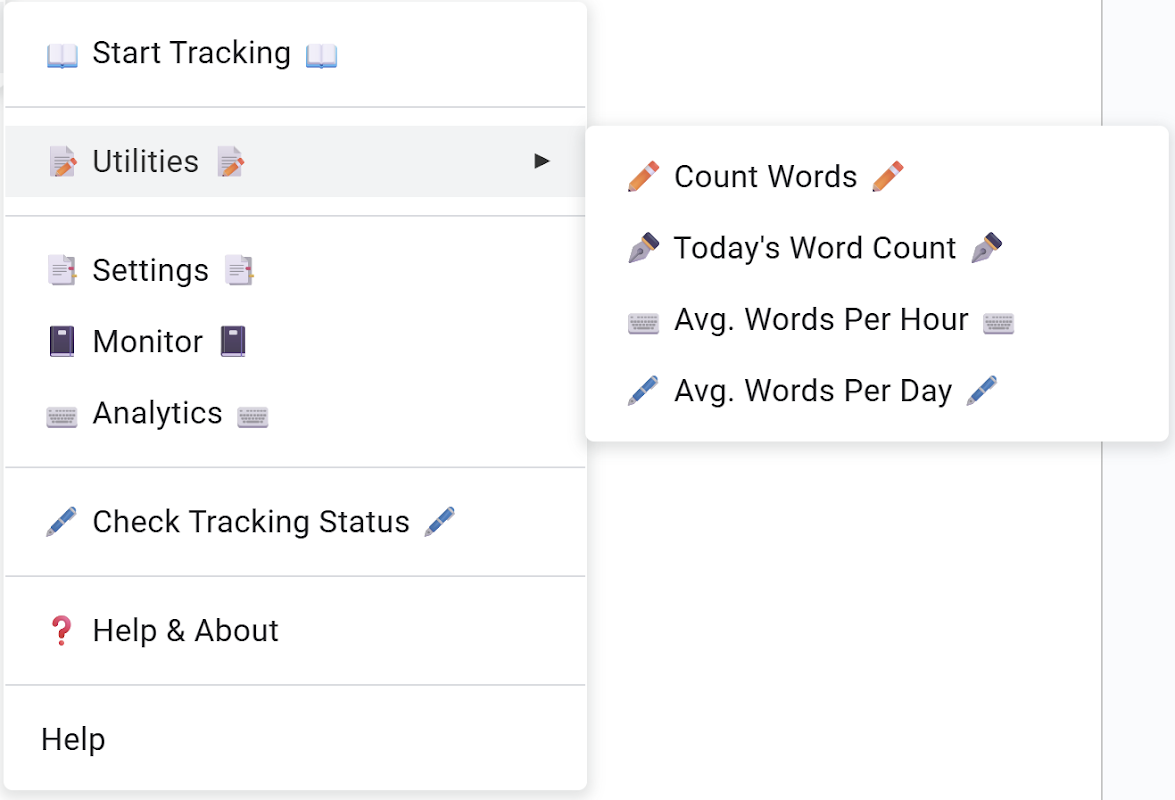Click the keyboard icon left of Analytics
Viewport: 1175px width, 800px height.
[x=62, y=415]
